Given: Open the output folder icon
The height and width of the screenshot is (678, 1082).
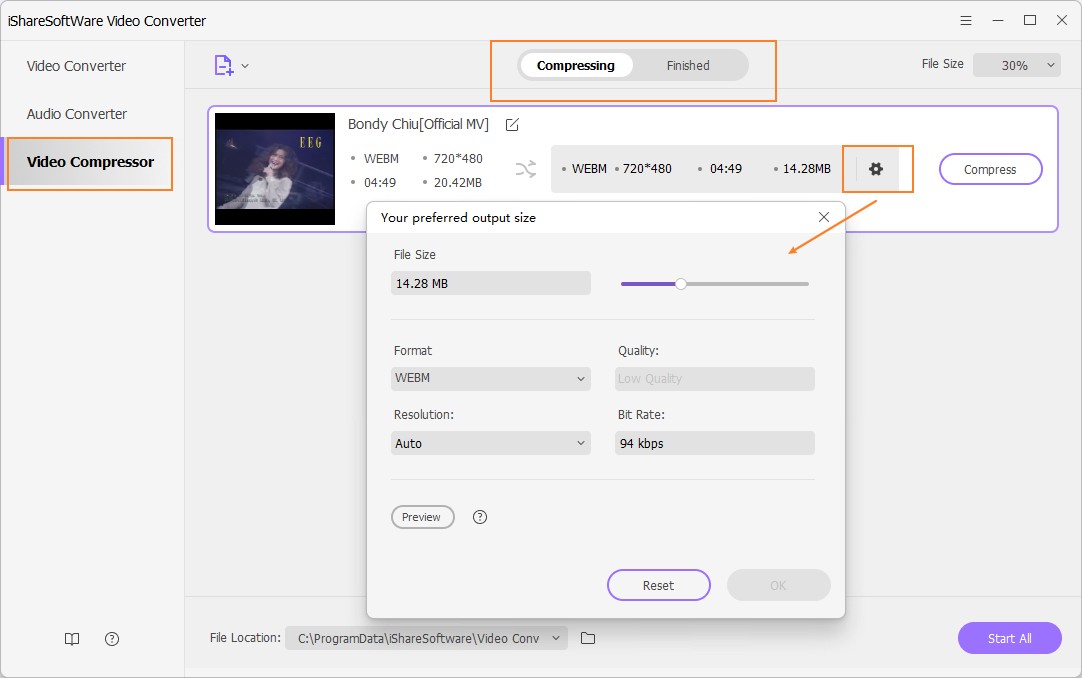Looking at the screenshot, I should point(588,638).
